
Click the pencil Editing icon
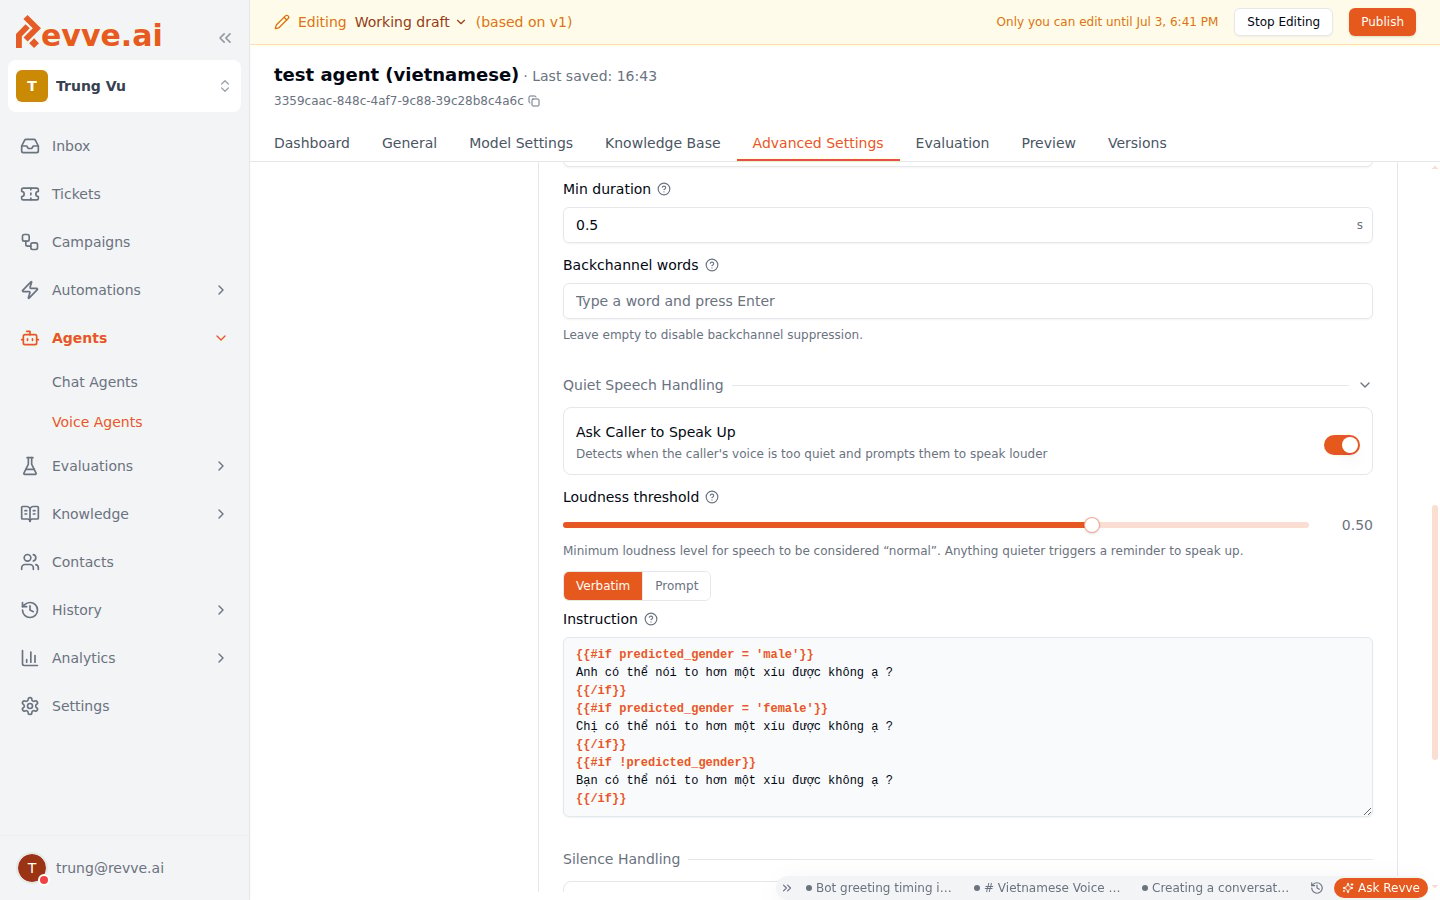tap(282, 22)
